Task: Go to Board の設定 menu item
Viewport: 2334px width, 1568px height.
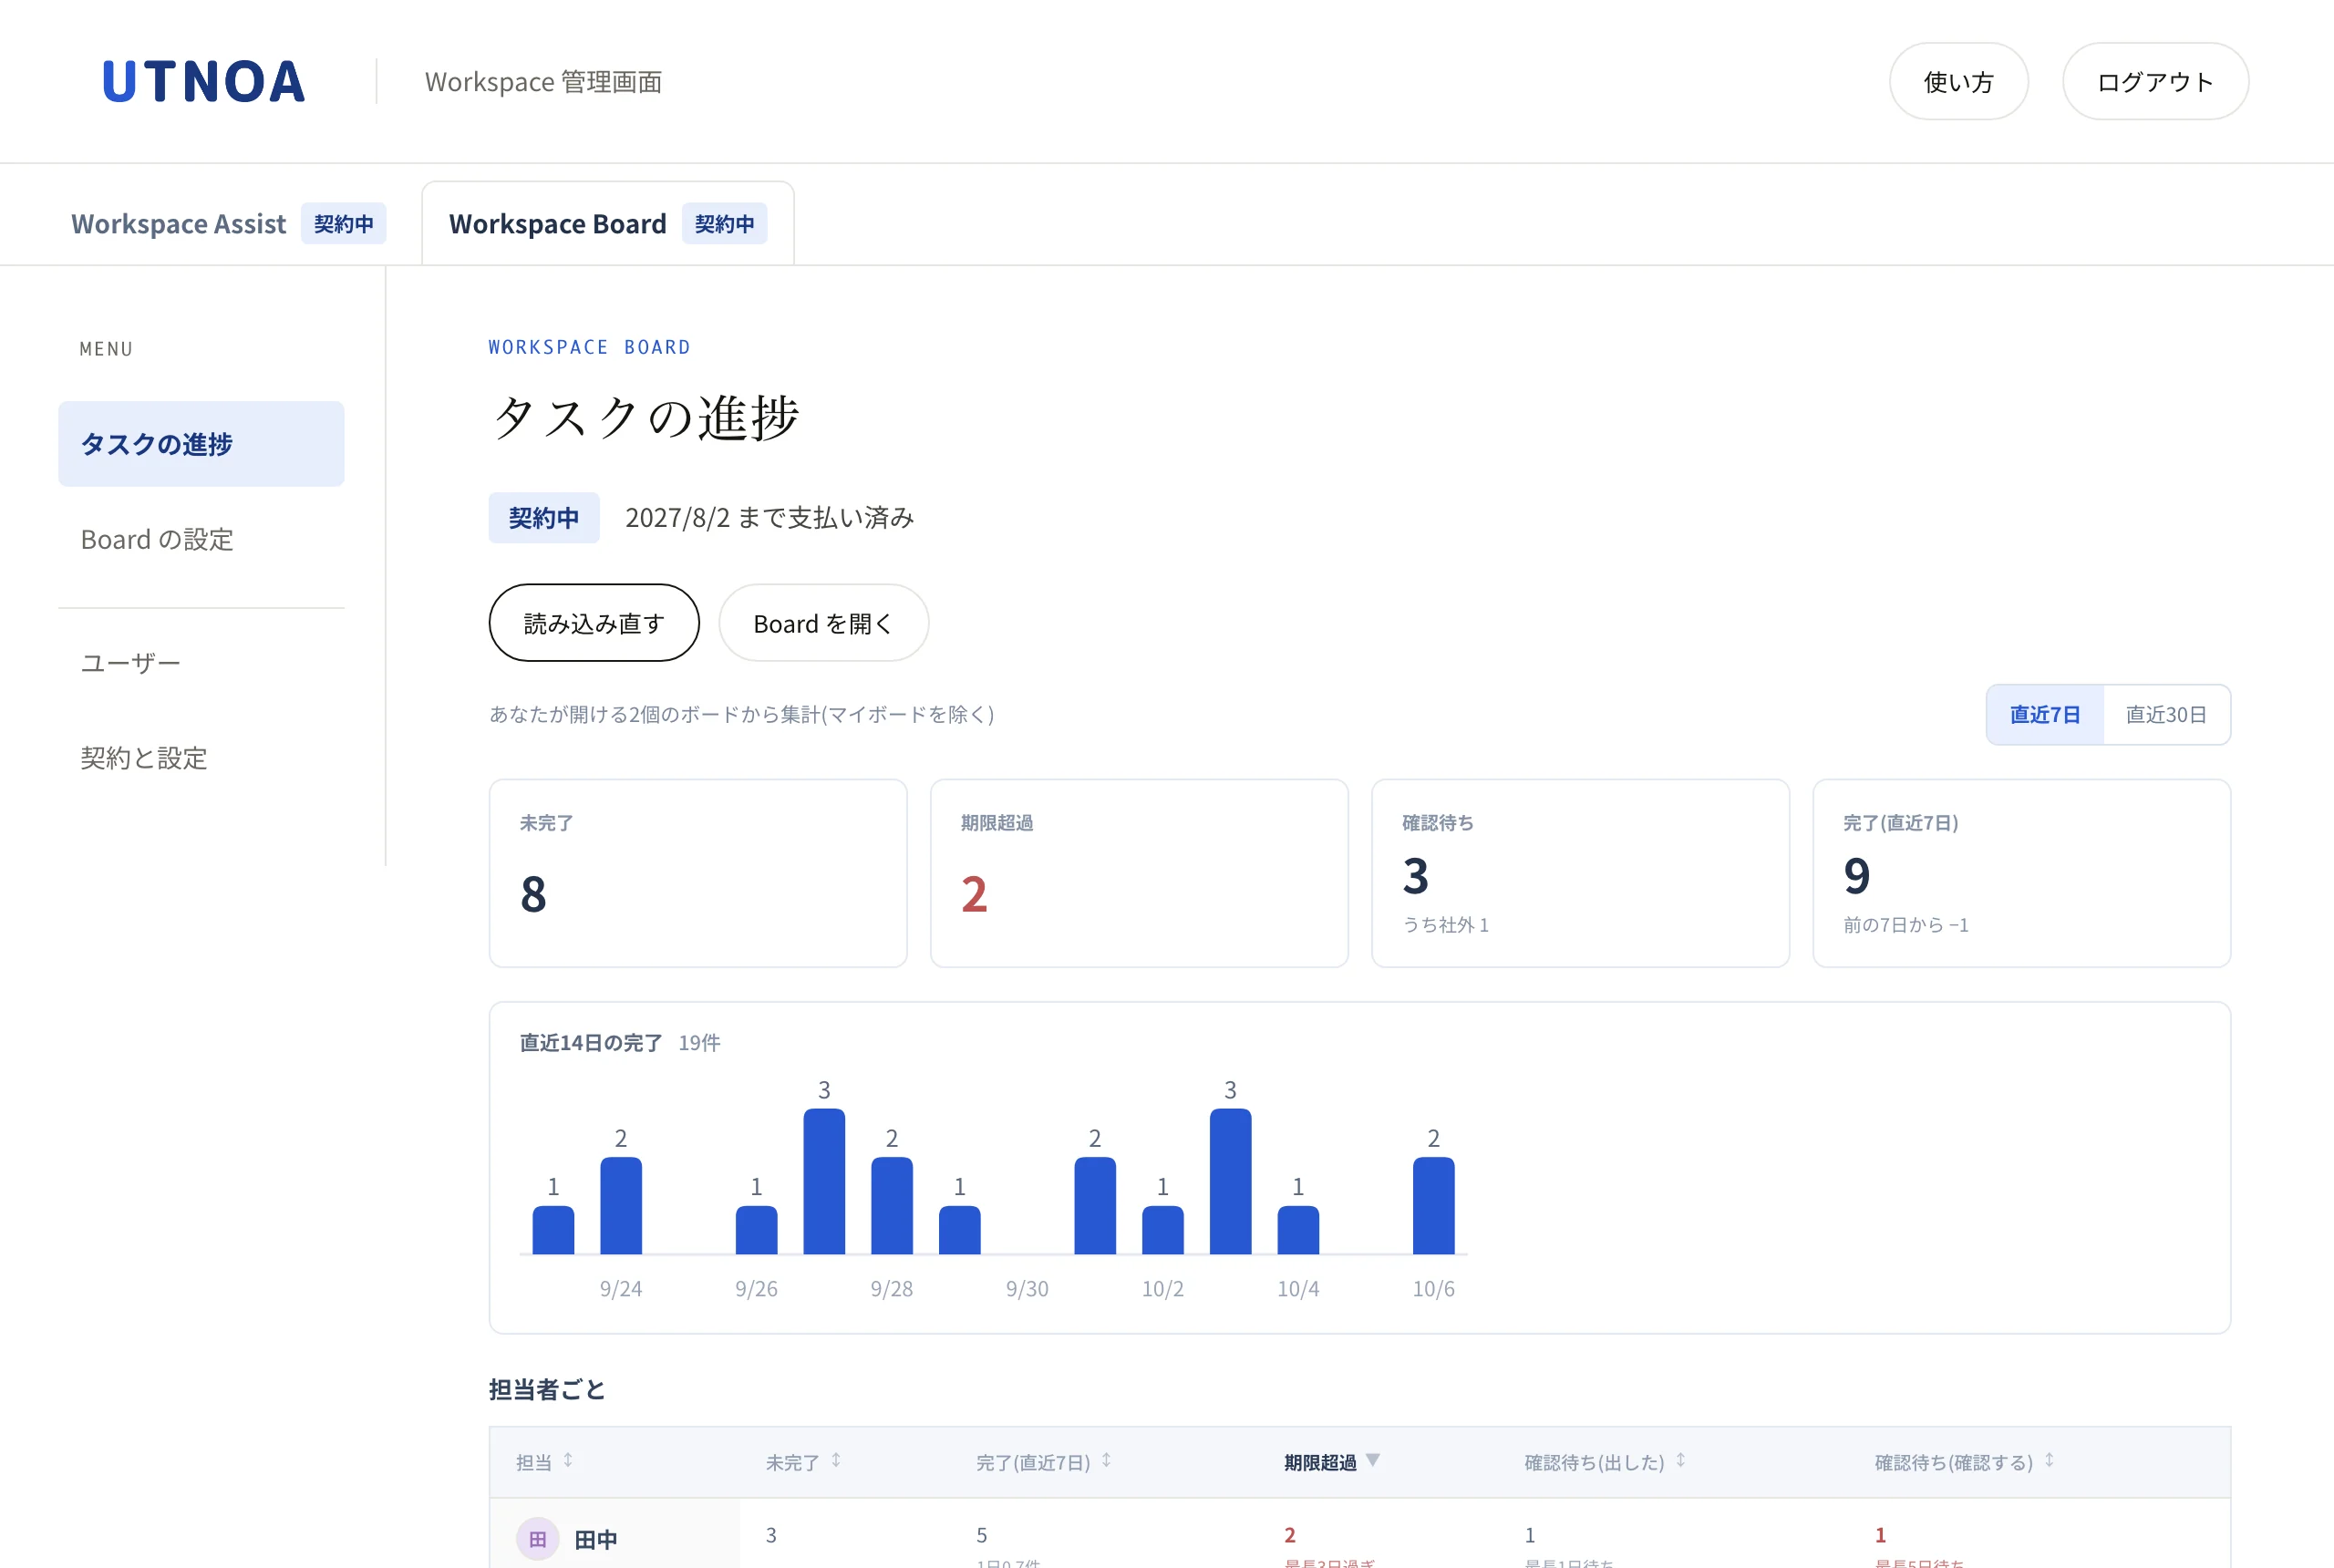Action: 201,539
